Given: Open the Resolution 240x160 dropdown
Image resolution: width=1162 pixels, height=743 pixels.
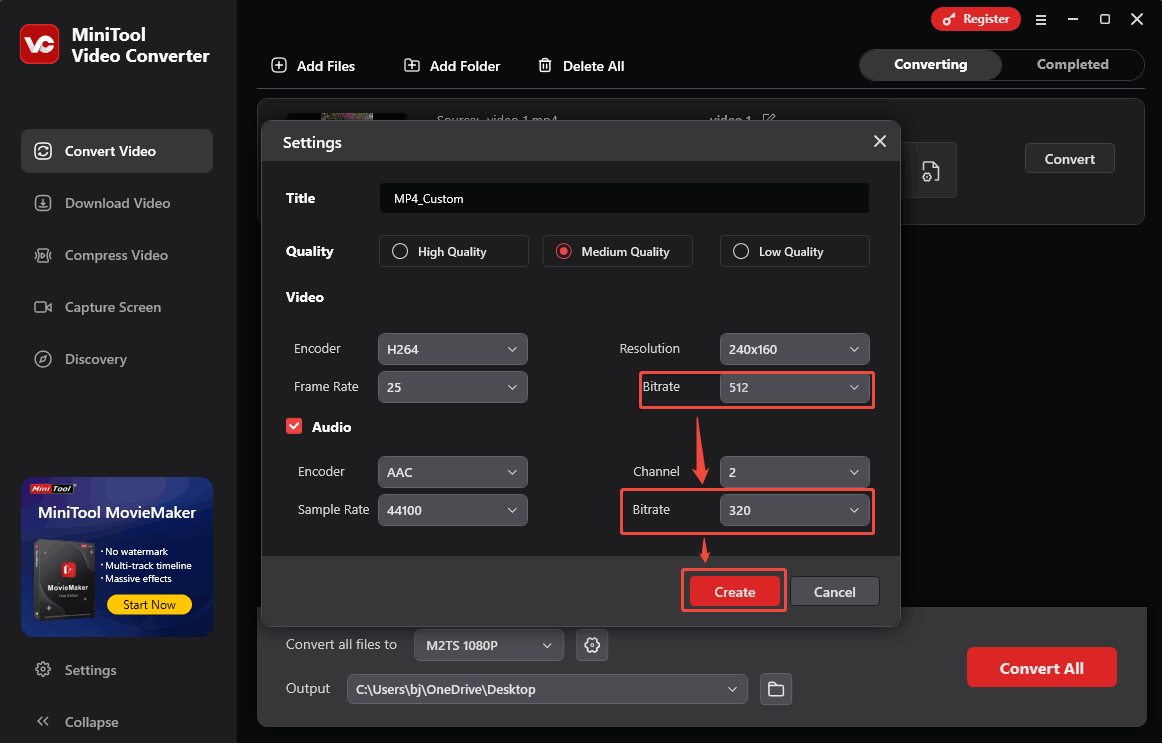Looking at the screenshot, I should click(x=794, y=349).
